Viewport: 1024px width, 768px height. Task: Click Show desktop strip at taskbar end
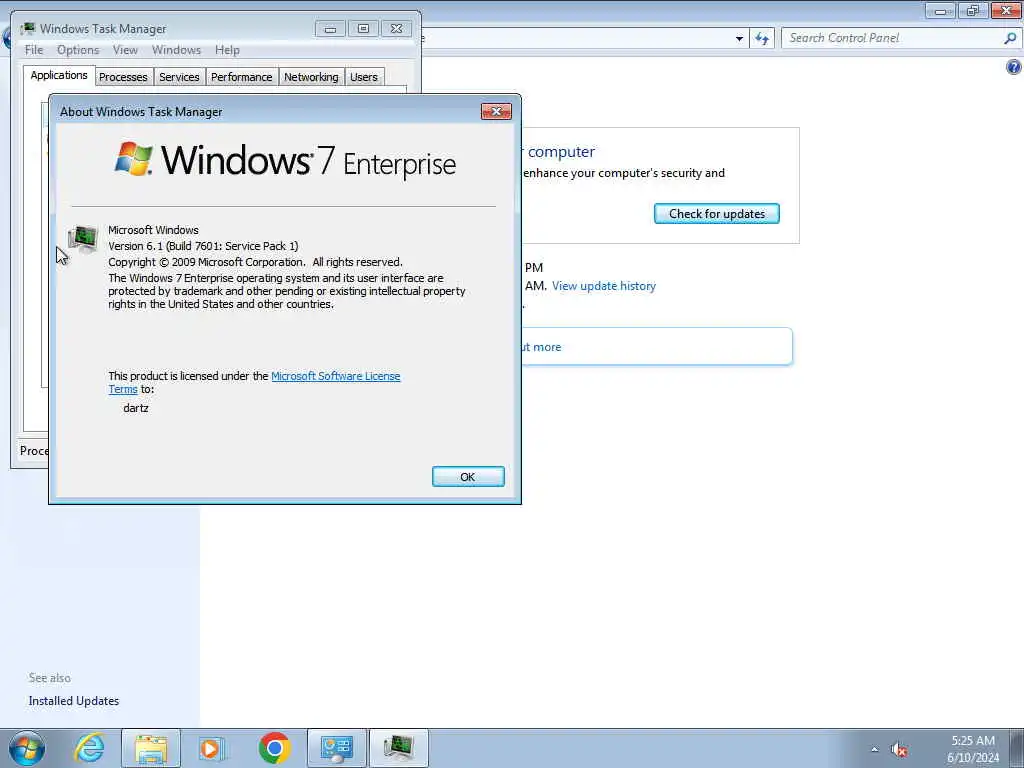pos(1018,748)
